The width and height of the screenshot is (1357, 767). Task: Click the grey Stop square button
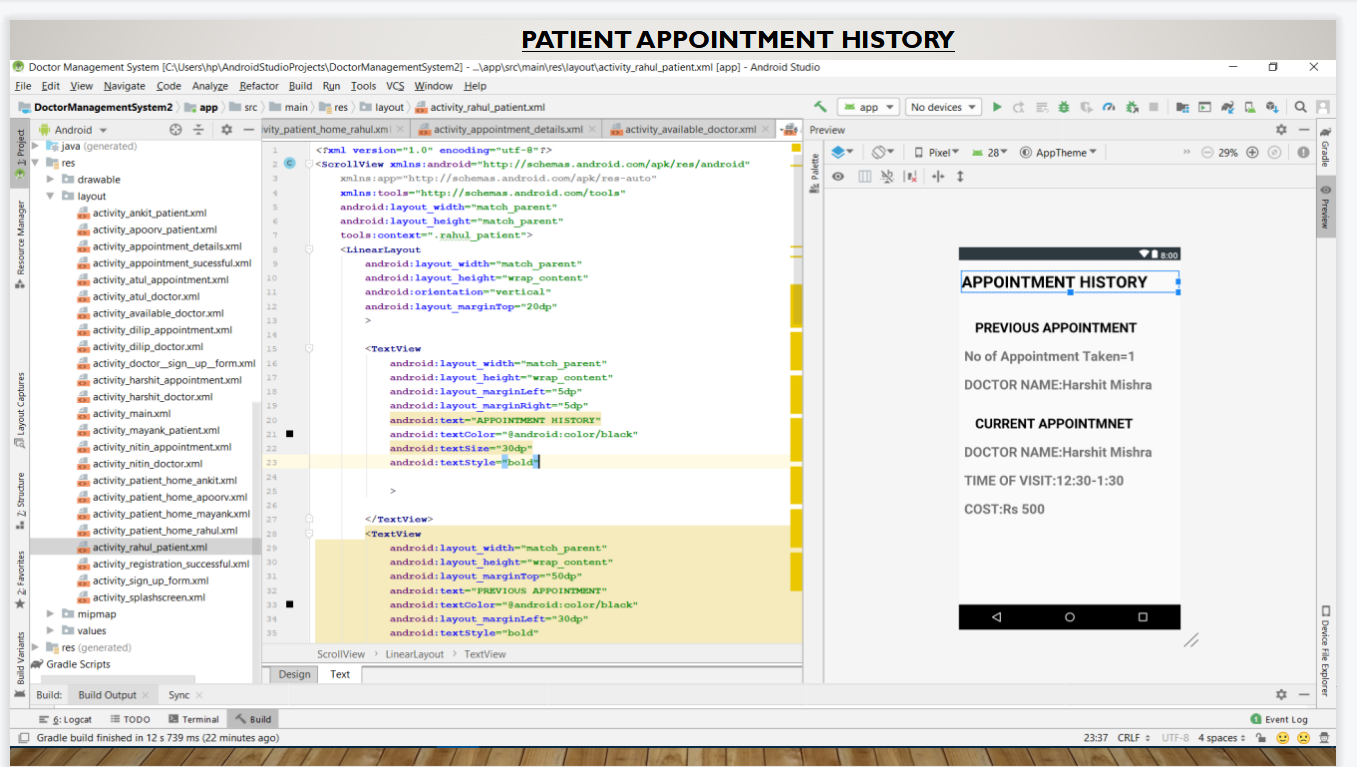pyautogui.click(x=1154, y=107)
